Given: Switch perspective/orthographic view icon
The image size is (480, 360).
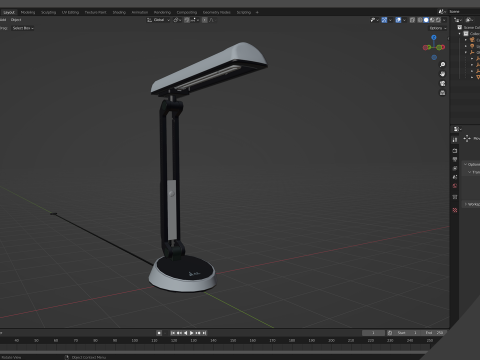Looking at the screenshot, I should click(442, 93).
